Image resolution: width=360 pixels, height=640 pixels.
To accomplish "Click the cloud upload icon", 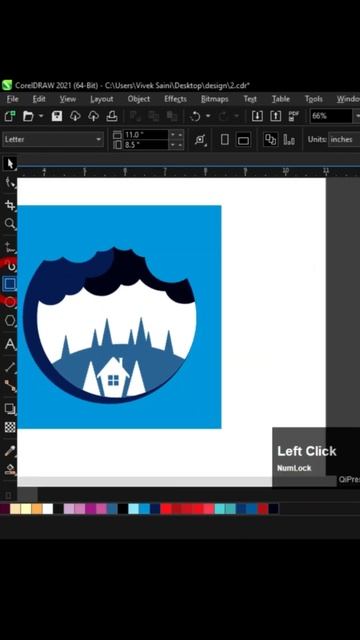I will 93,116.
